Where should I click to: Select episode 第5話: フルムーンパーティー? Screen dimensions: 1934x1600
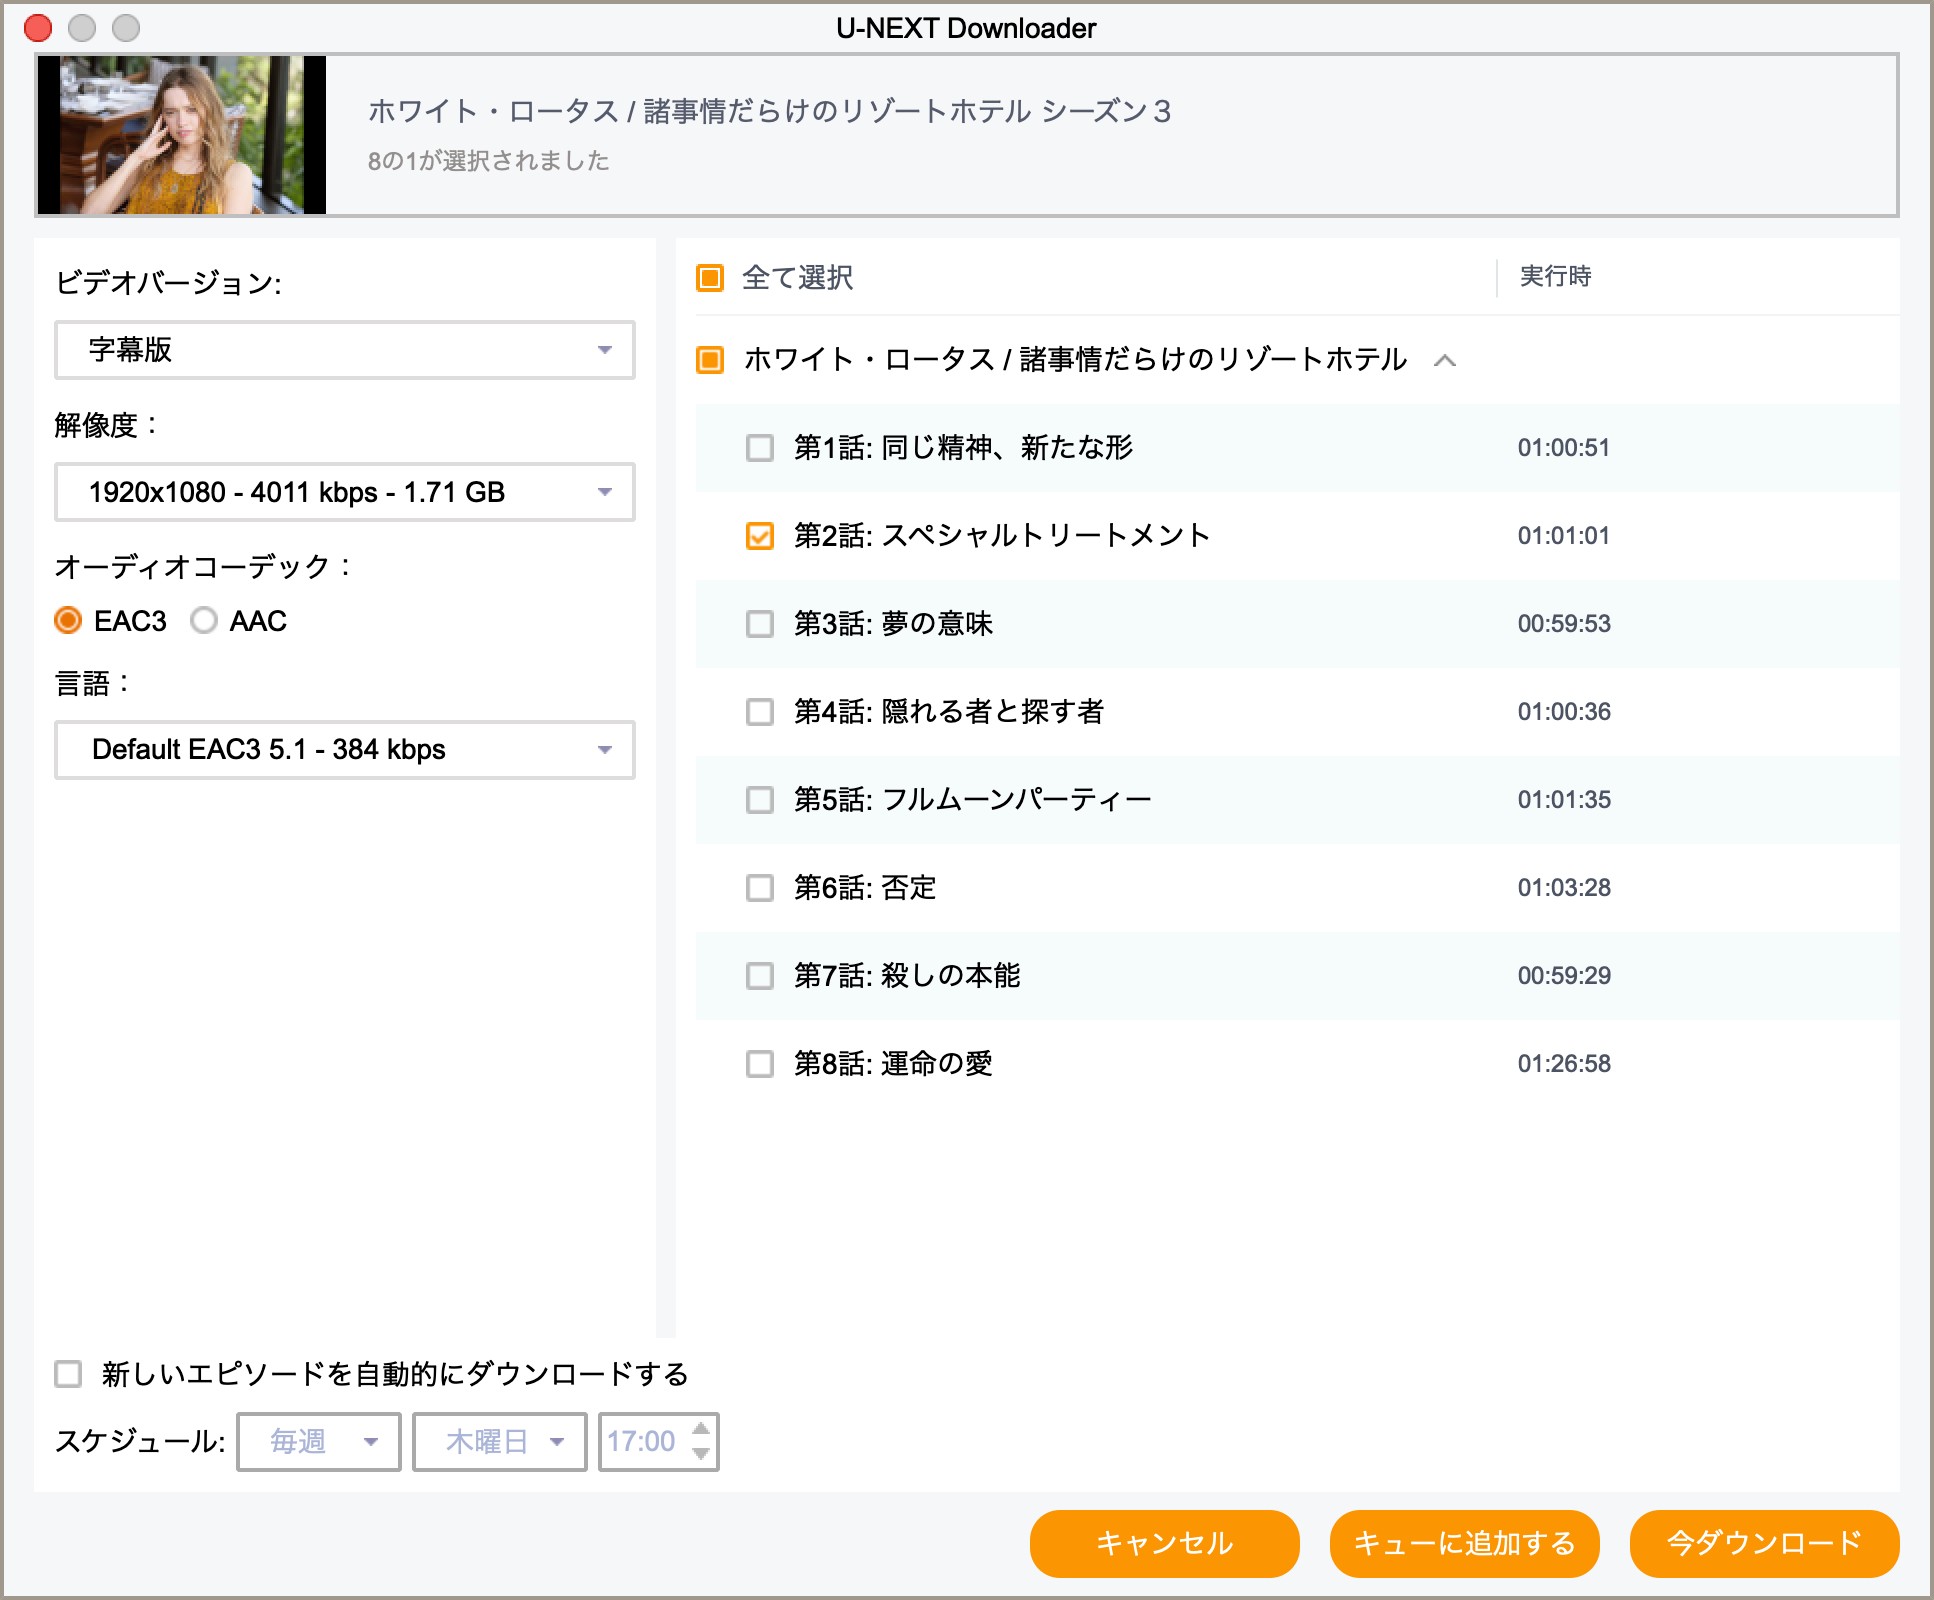pos(761,799)
